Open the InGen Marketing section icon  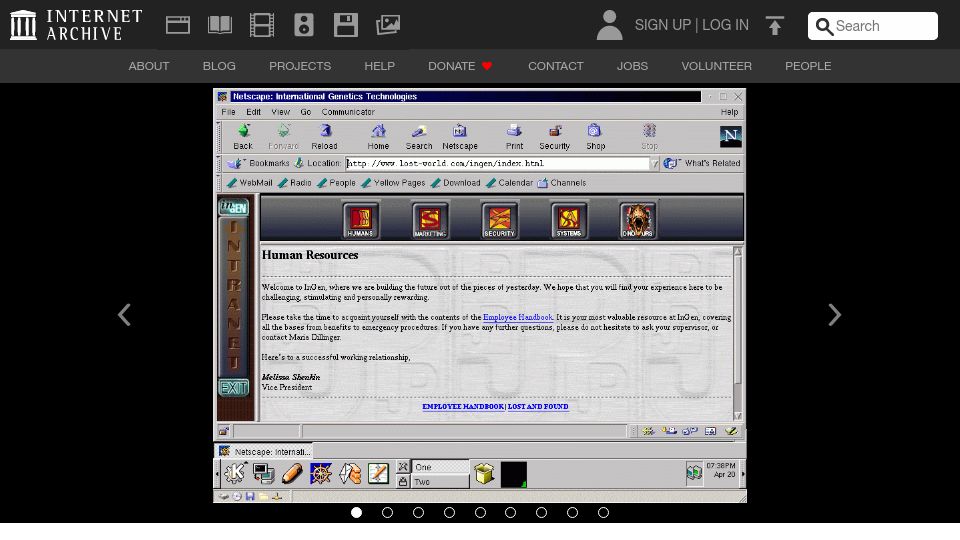point(430,220)
